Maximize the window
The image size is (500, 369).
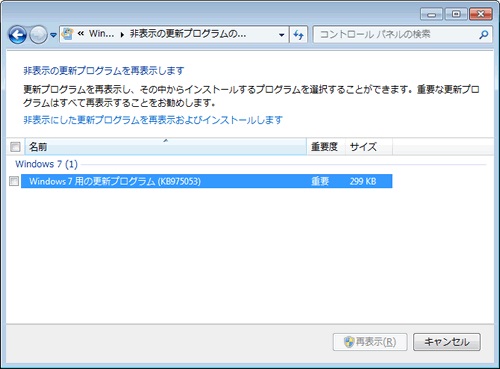(456, 14)
